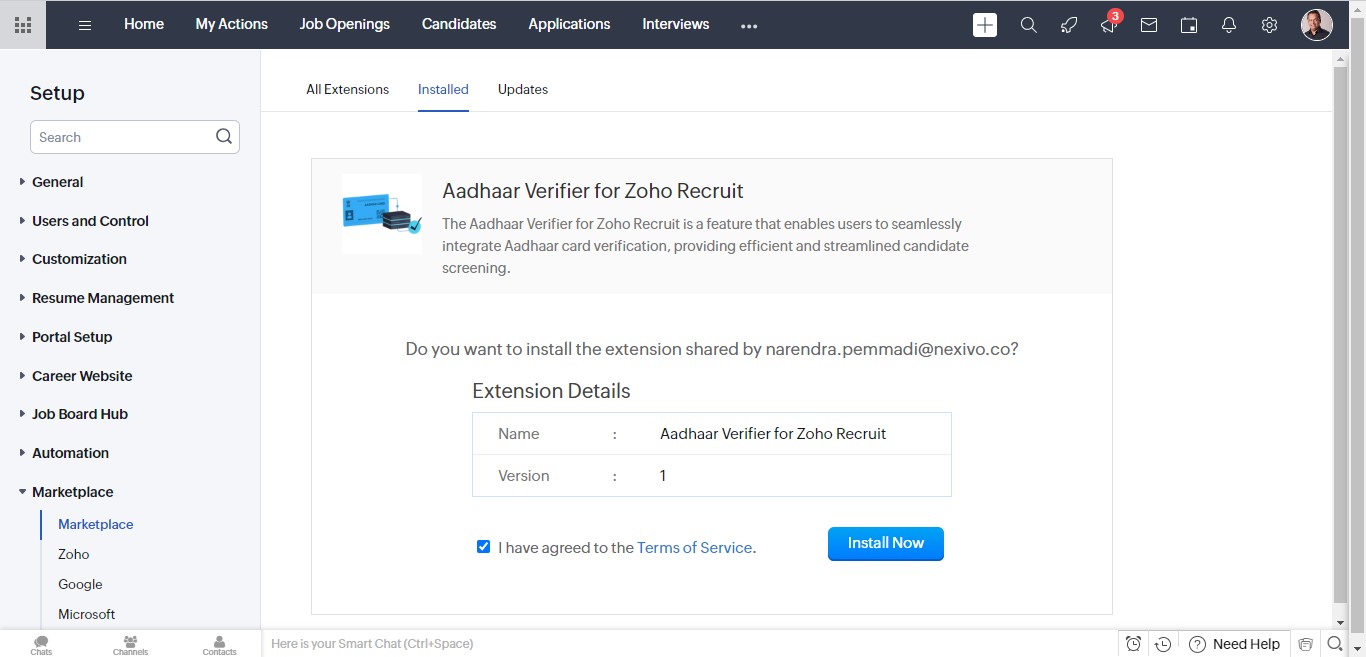
Task: Uncheck the agreed Terms of Service checkbox
Action: pos(484,547)
